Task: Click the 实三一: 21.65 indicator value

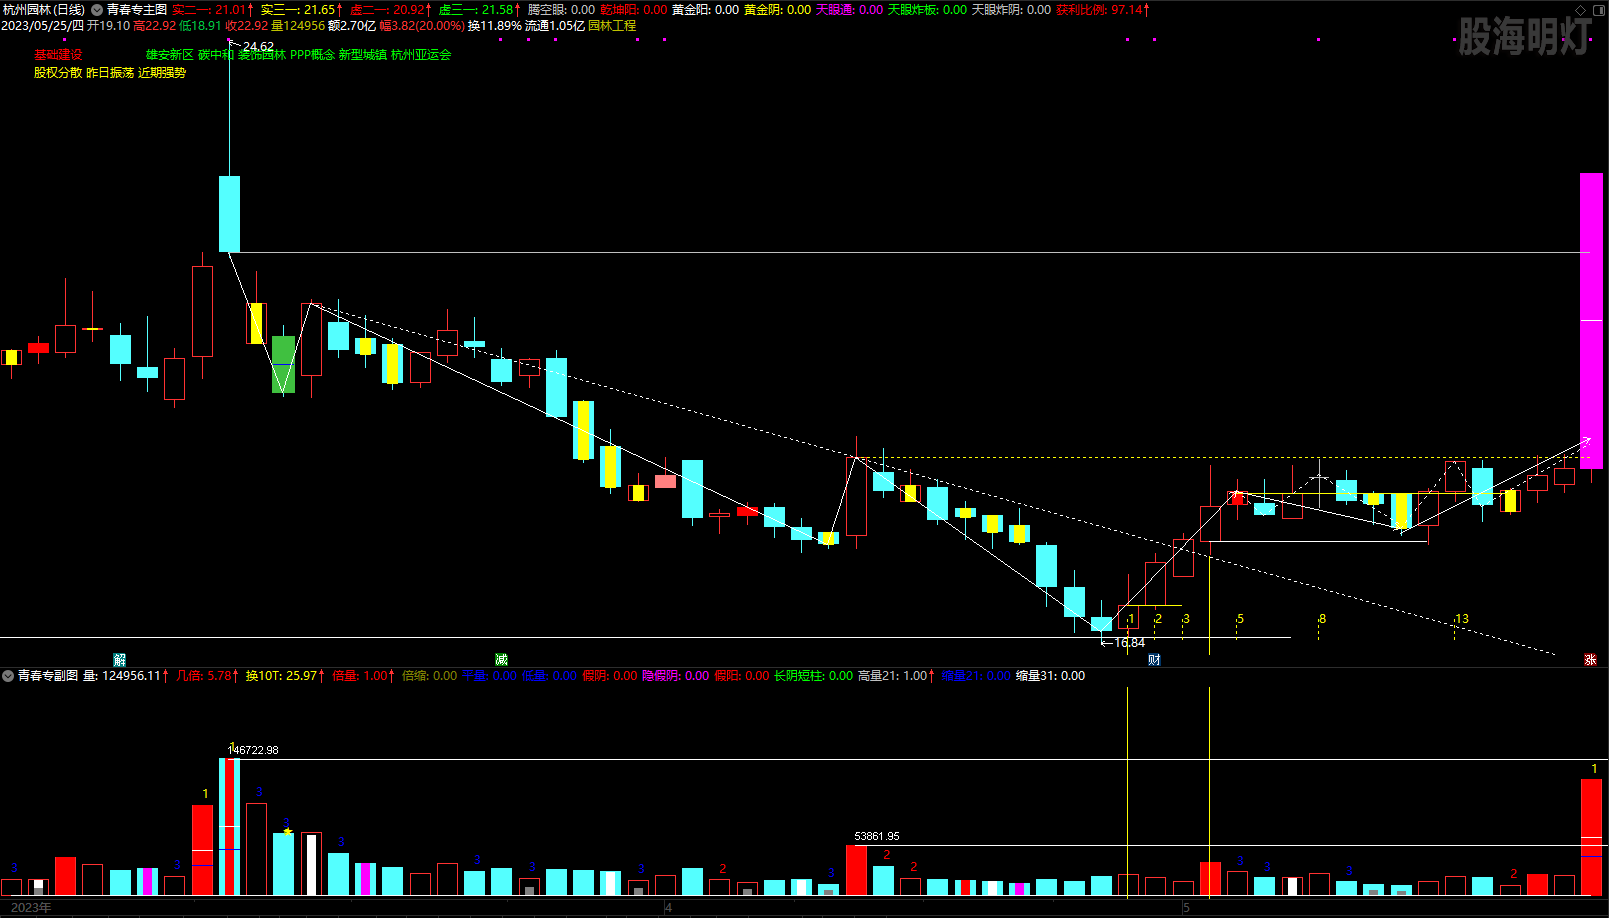Action: point(301,10)
